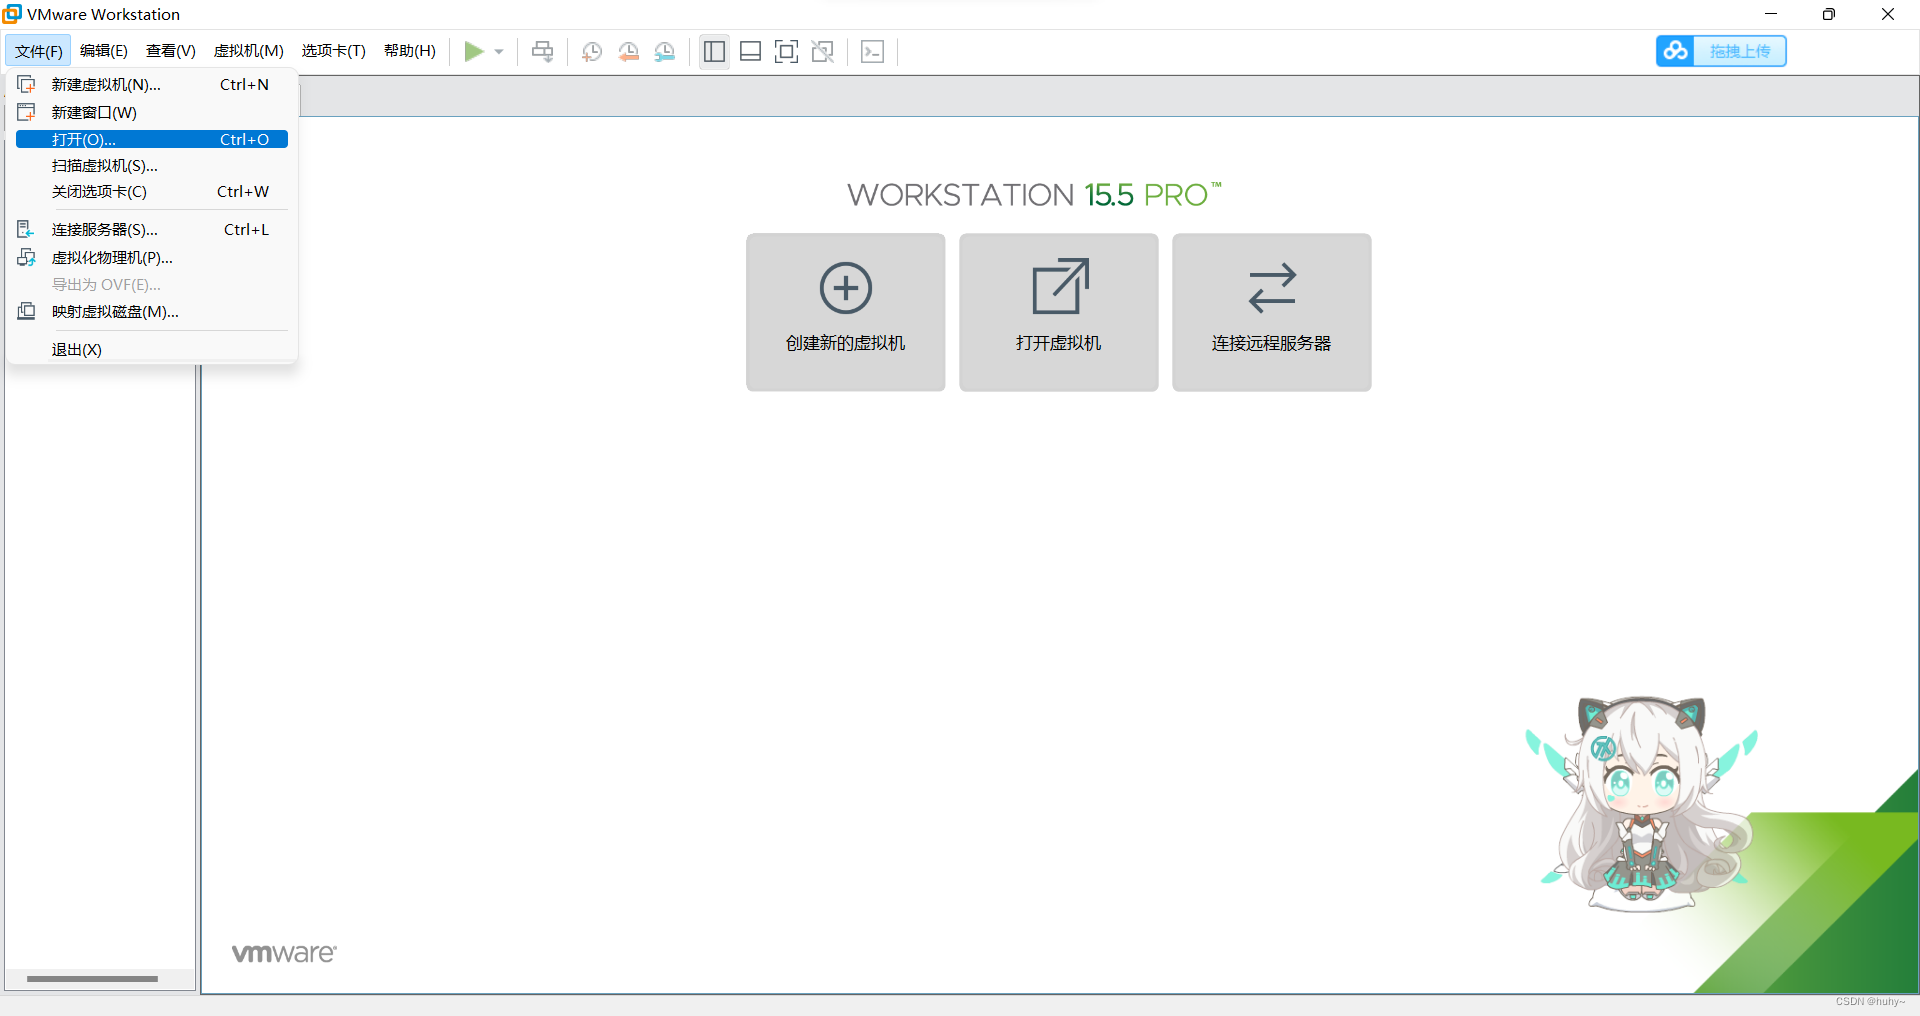1920x1016 pixels.
Task: Choose 关闭选项卡(C) menu entry
Action: click(152, 192)
